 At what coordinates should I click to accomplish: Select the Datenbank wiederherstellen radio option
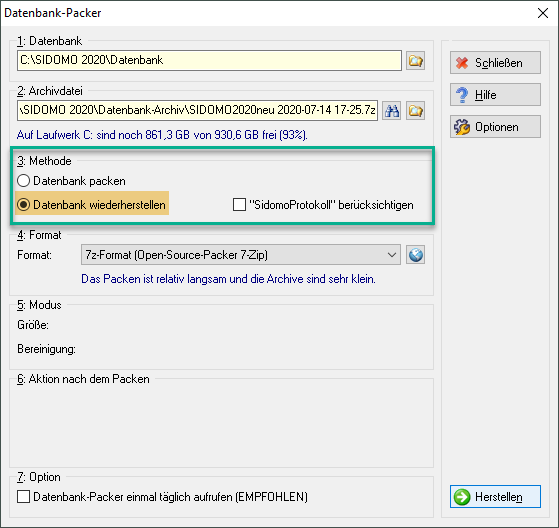click(24, 205)
